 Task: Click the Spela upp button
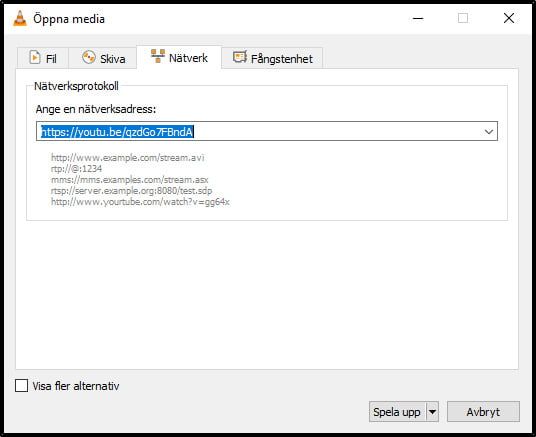click(x=397, y=412)
